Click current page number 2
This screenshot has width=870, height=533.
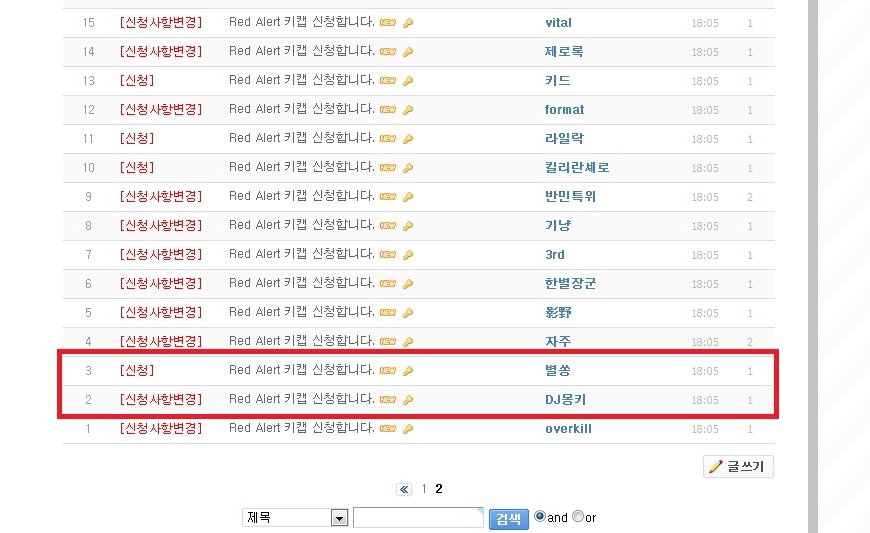tap(439, 489)
